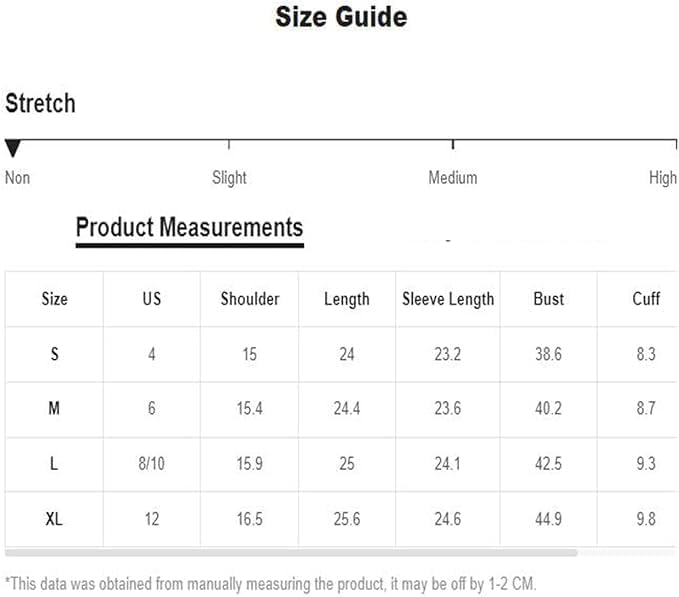This screenshot has width=679, height=597.
Task: Click the Bust column header
Action: [x=549, y=299]
